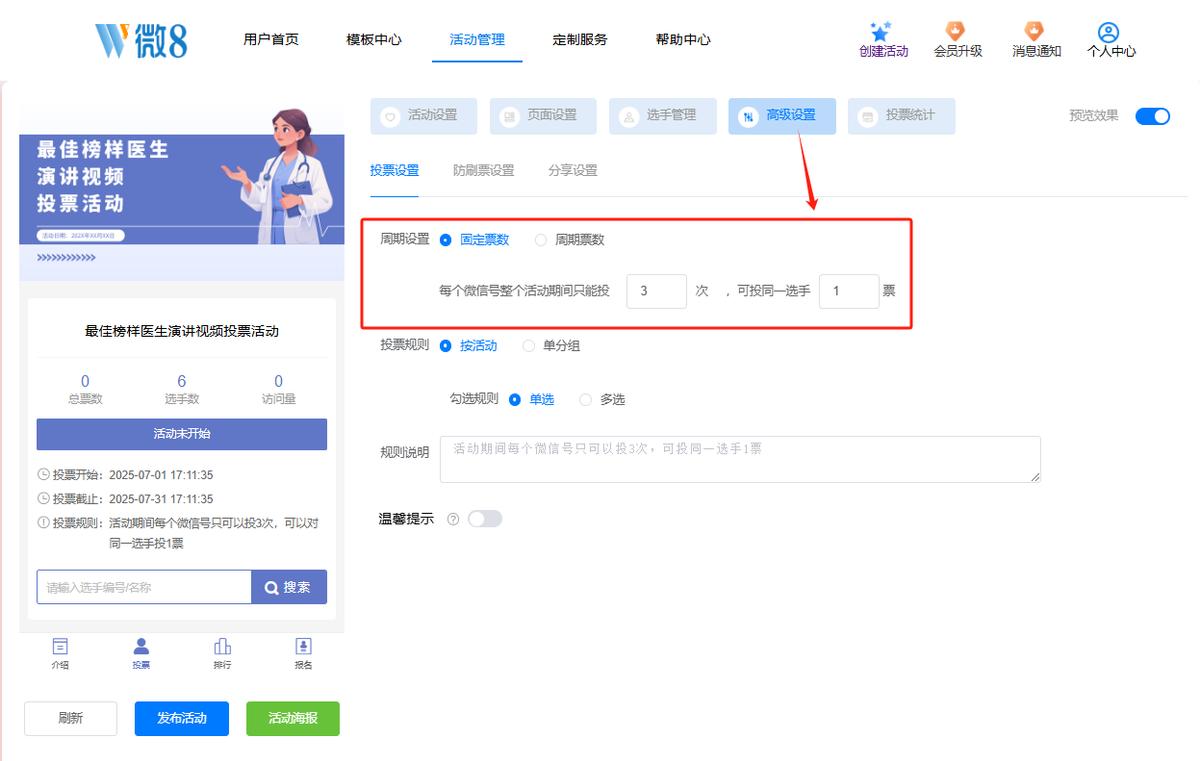The height and width of the screenshot is (761, 1200).
Task: Open 分享设置 sub-tab
Action: (573, 171)
